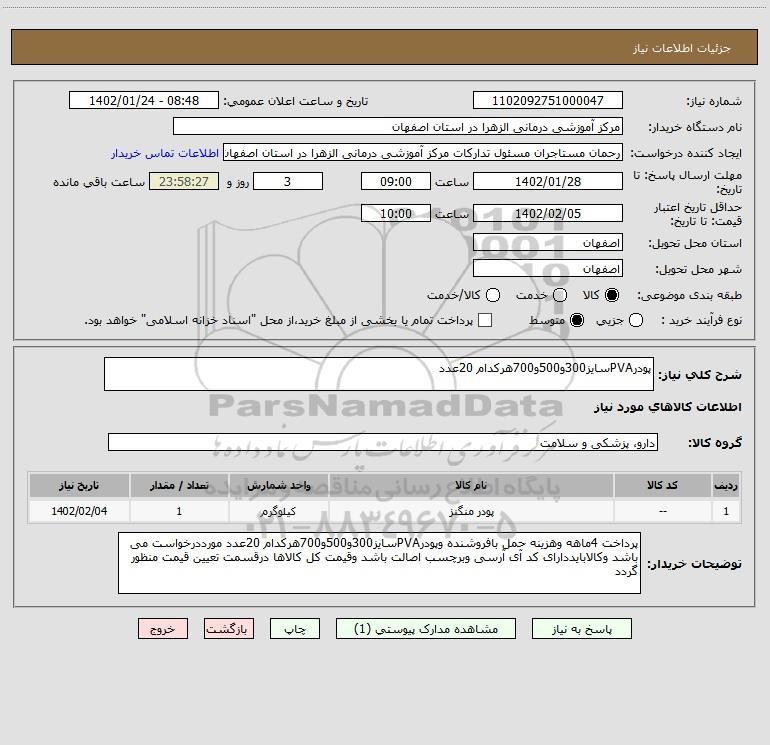Screen dimensions: 770x745
Task: Click the چاپ print button
Action: (295, 629)
